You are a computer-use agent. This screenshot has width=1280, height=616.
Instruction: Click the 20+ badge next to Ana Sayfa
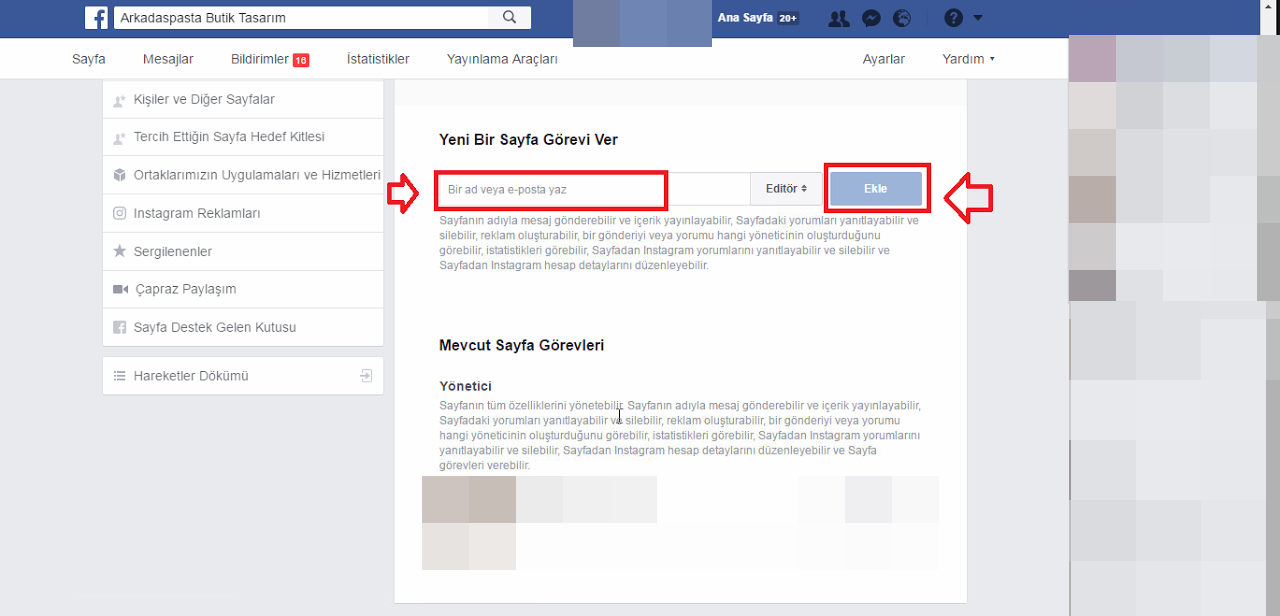coord(788,18)
